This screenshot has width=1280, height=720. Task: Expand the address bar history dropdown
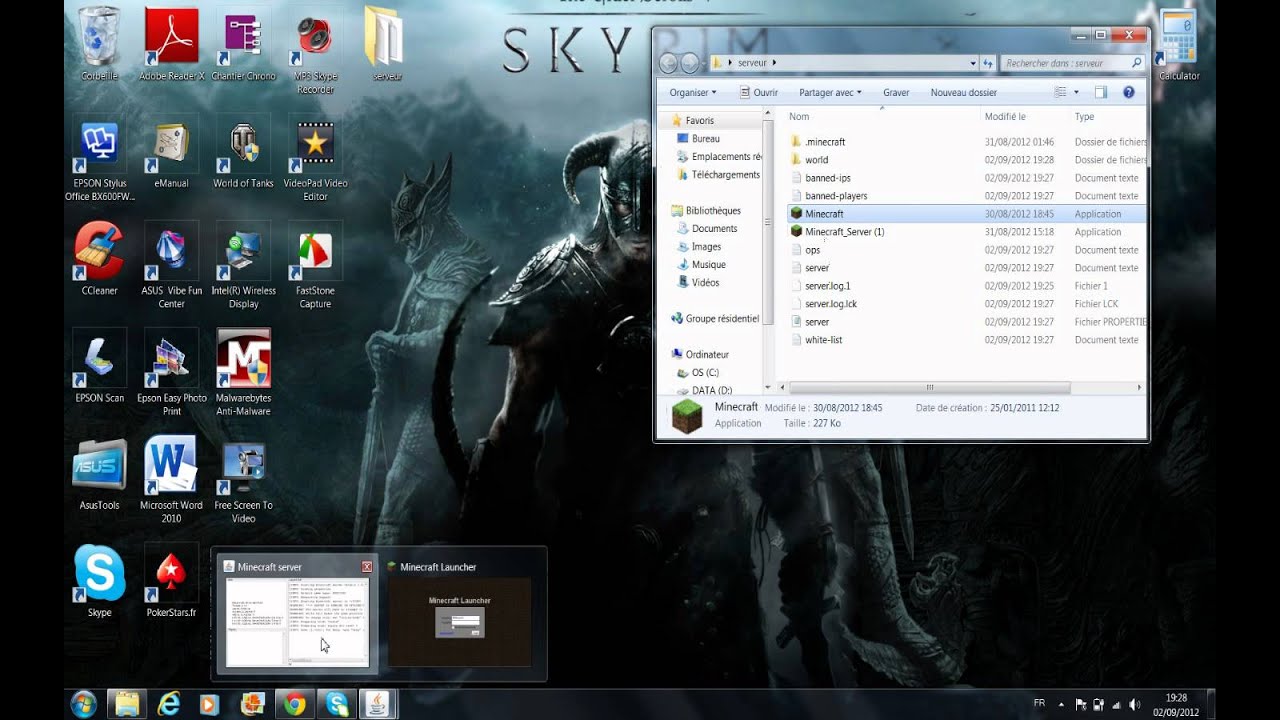973,63
